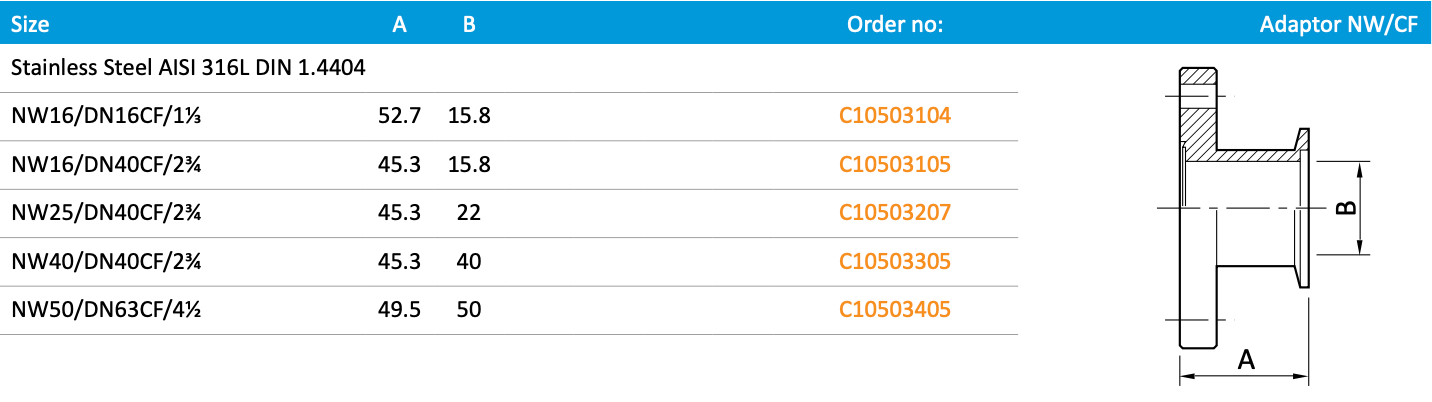This screenshot has height=402, width=1432.
Task: Click the 52.7 value in column A
Action: [x=399, y=116]
